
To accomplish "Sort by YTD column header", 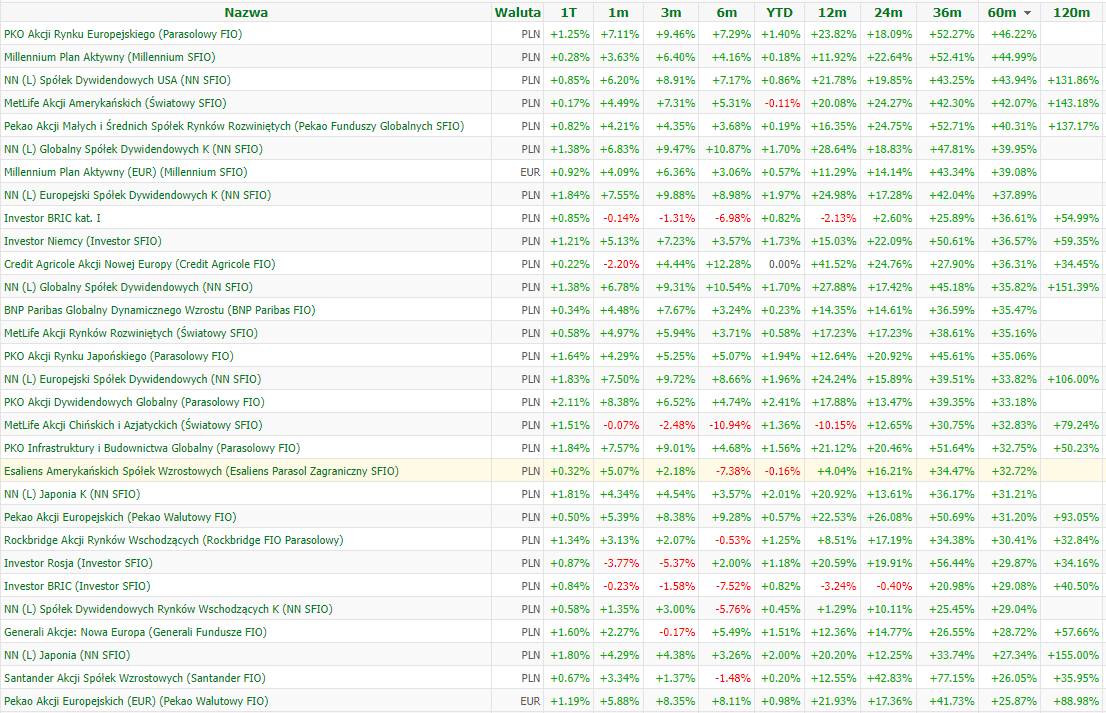I will [779, 13].
